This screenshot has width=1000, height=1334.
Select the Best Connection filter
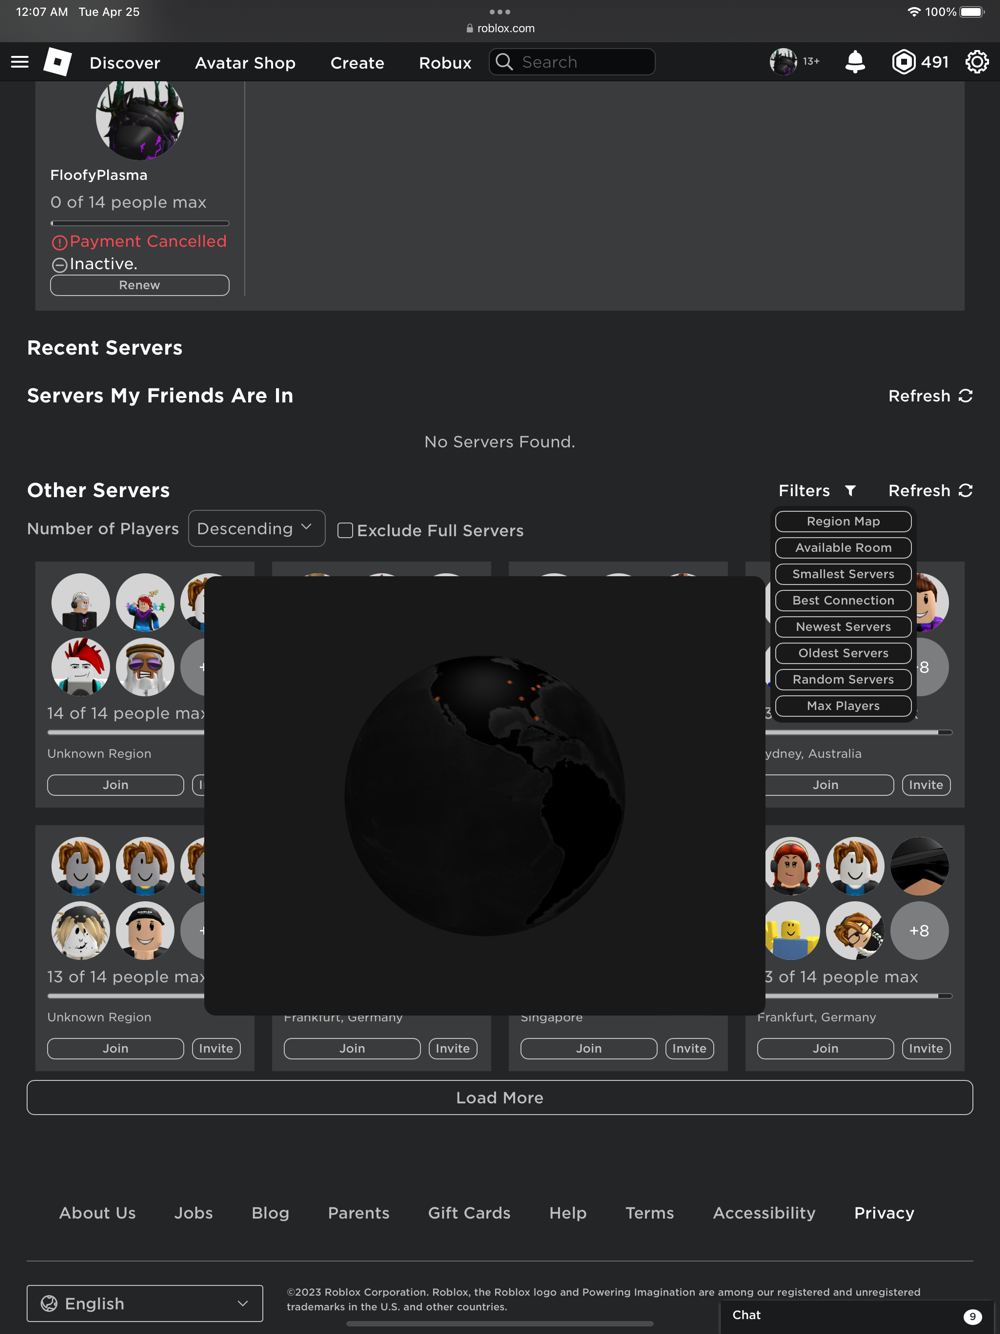tap(843, 600)
